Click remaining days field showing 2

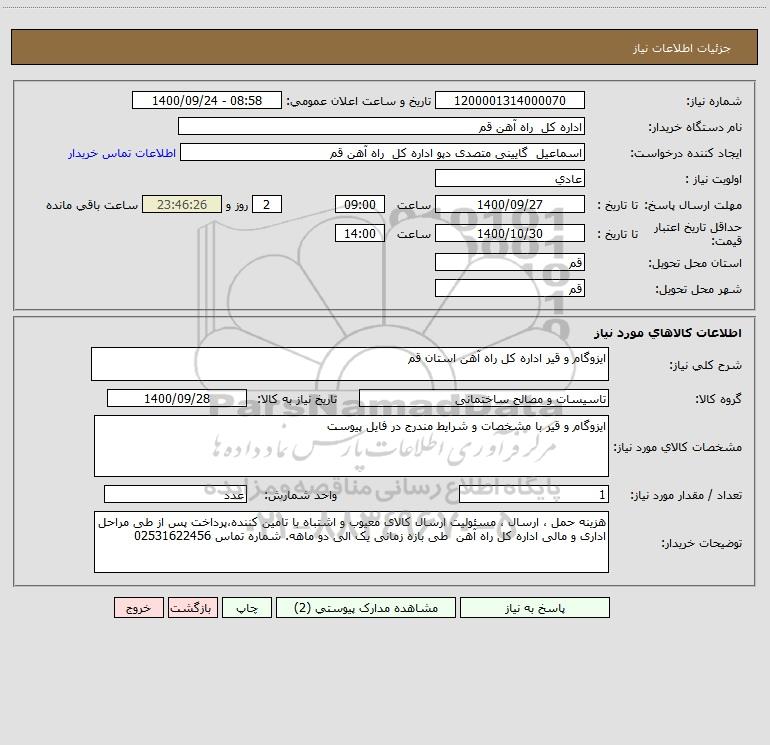(267, 204)
